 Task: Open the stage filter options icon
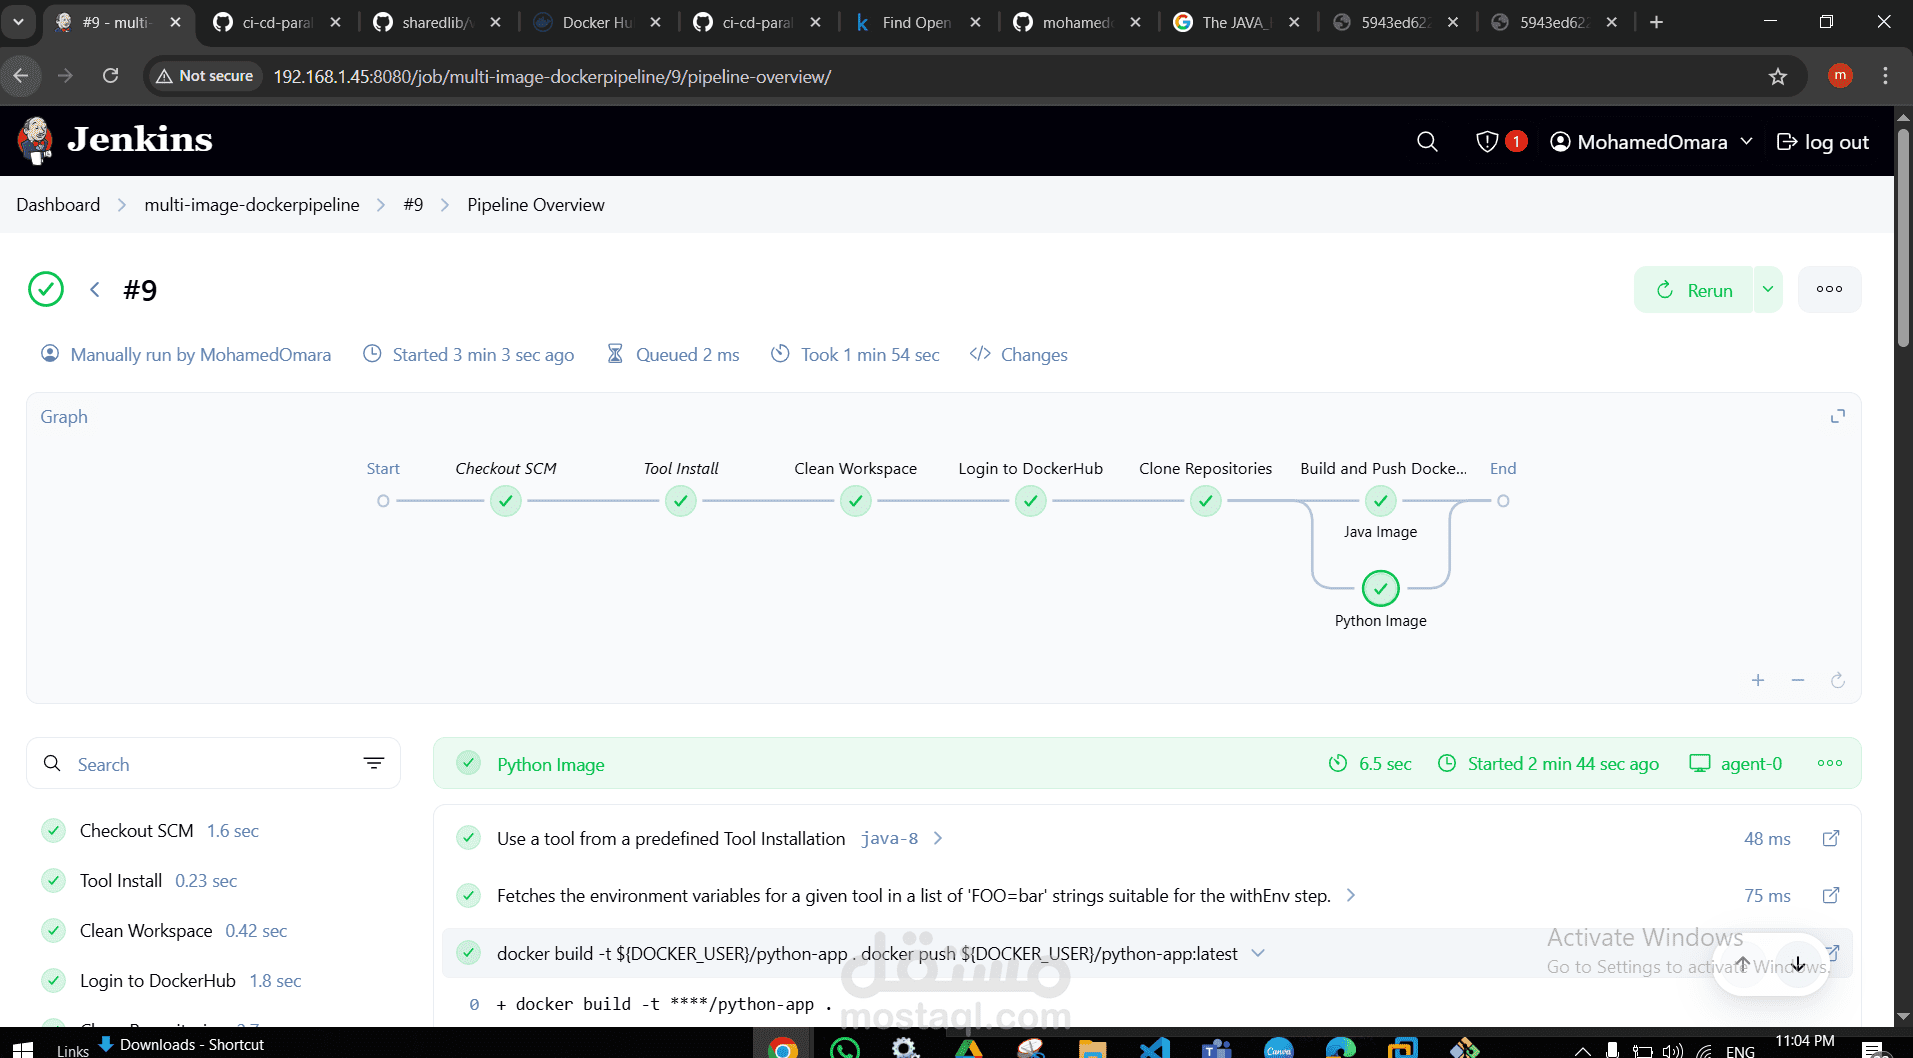click(374, 764)
